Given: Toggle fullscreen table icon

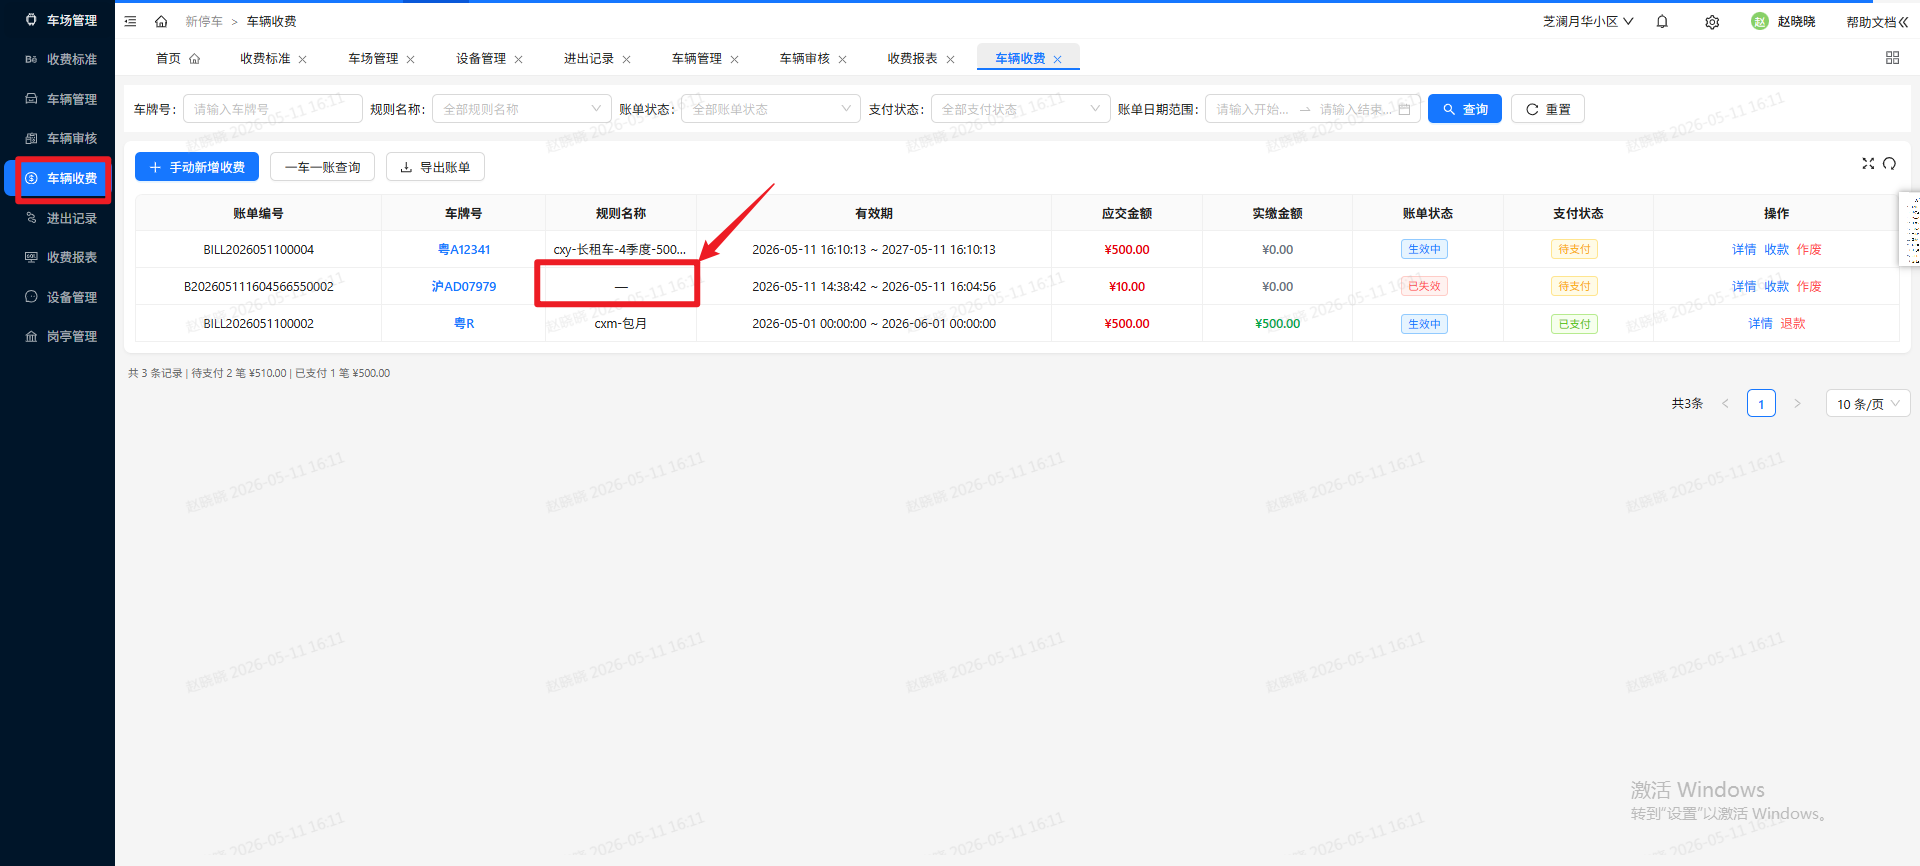Looking at the screenshot, I should coord(1868,163).
